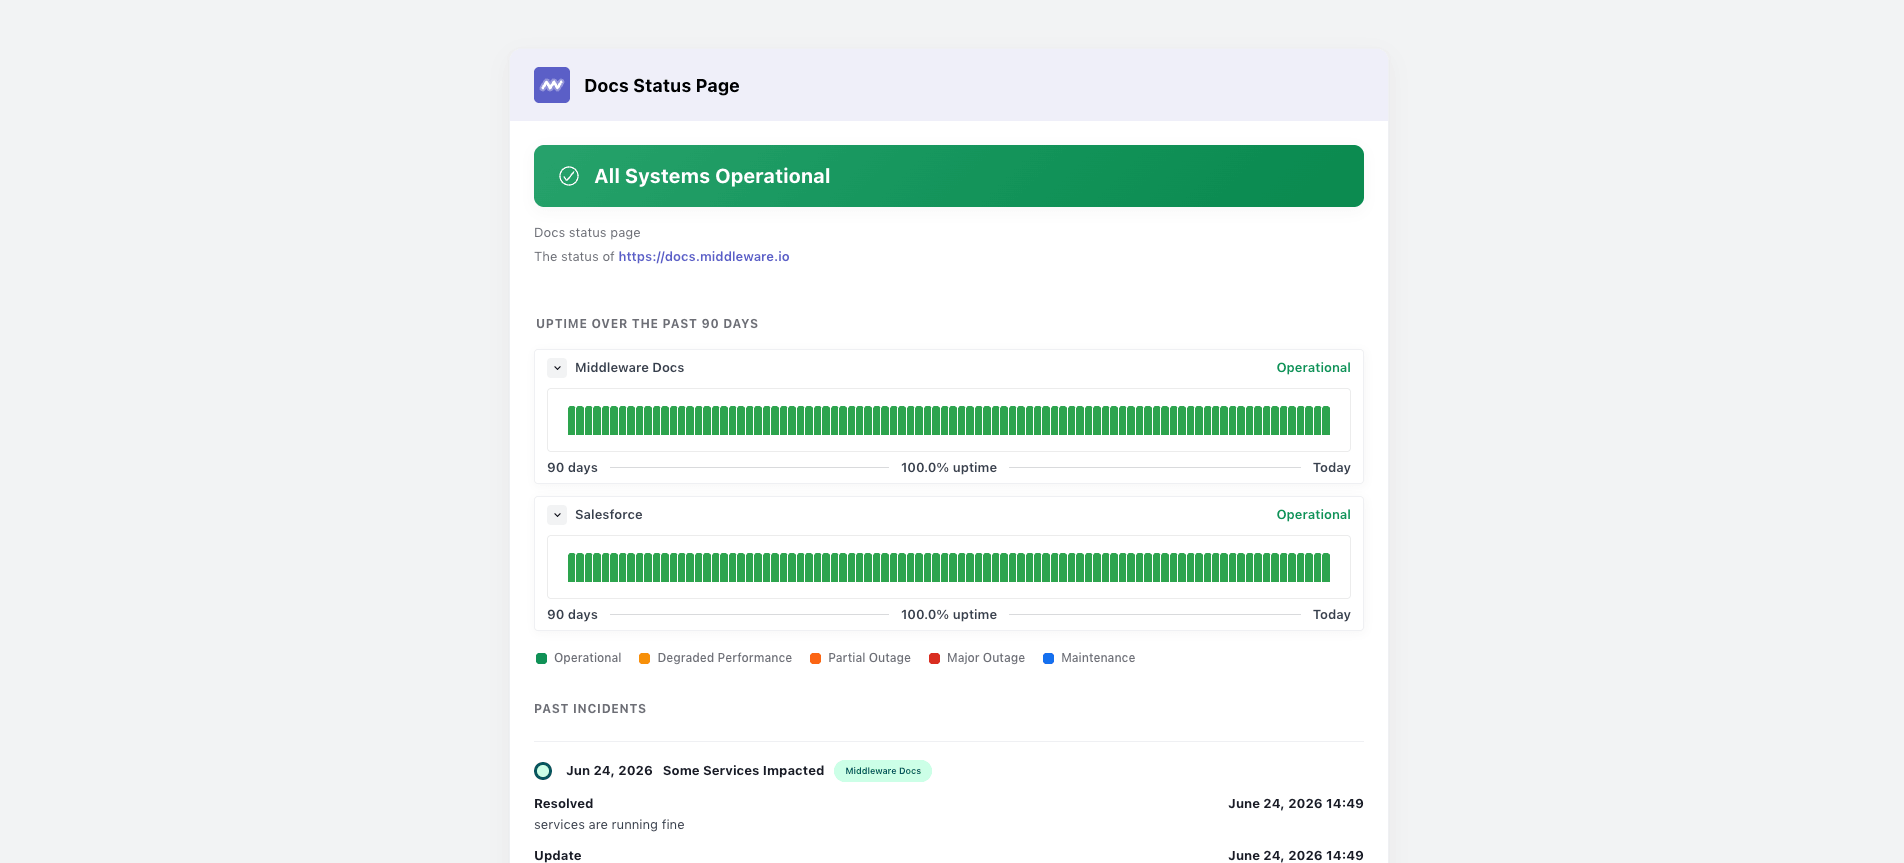Click the Today label under Salesforce chart
Viewport: 1904px width, 863px height.
(1332, 615)
